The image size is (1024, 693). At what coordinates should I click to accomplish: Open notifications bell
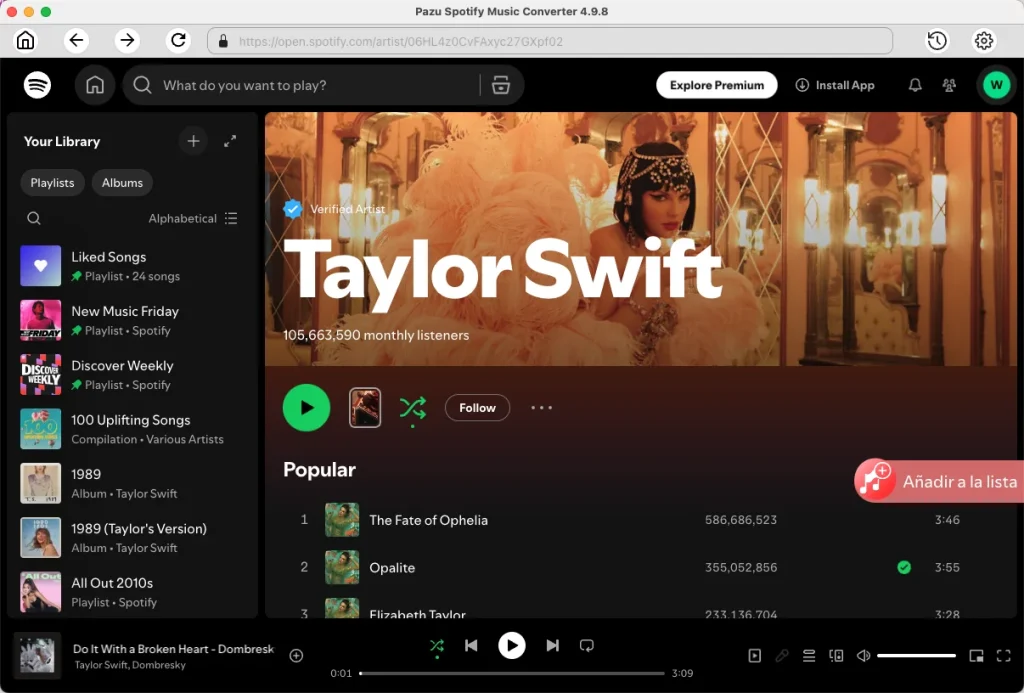[914, 85]
